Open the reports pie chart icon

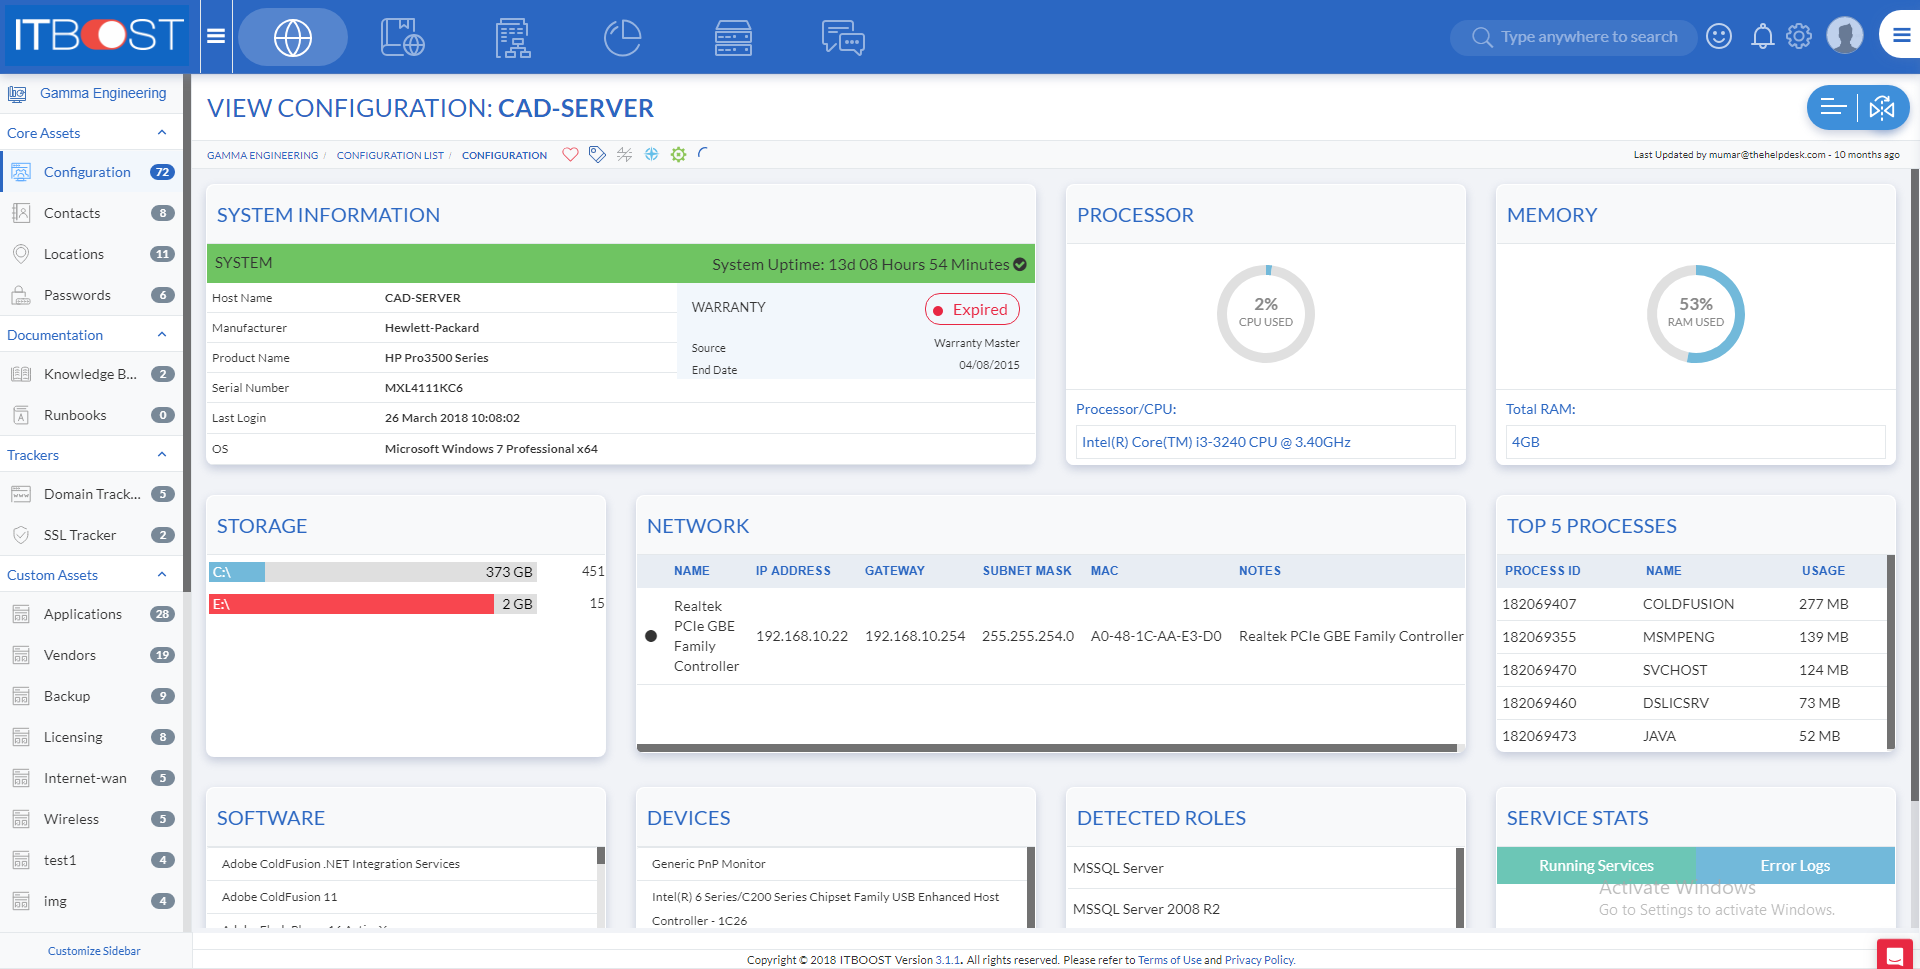[x=622, y=37]
